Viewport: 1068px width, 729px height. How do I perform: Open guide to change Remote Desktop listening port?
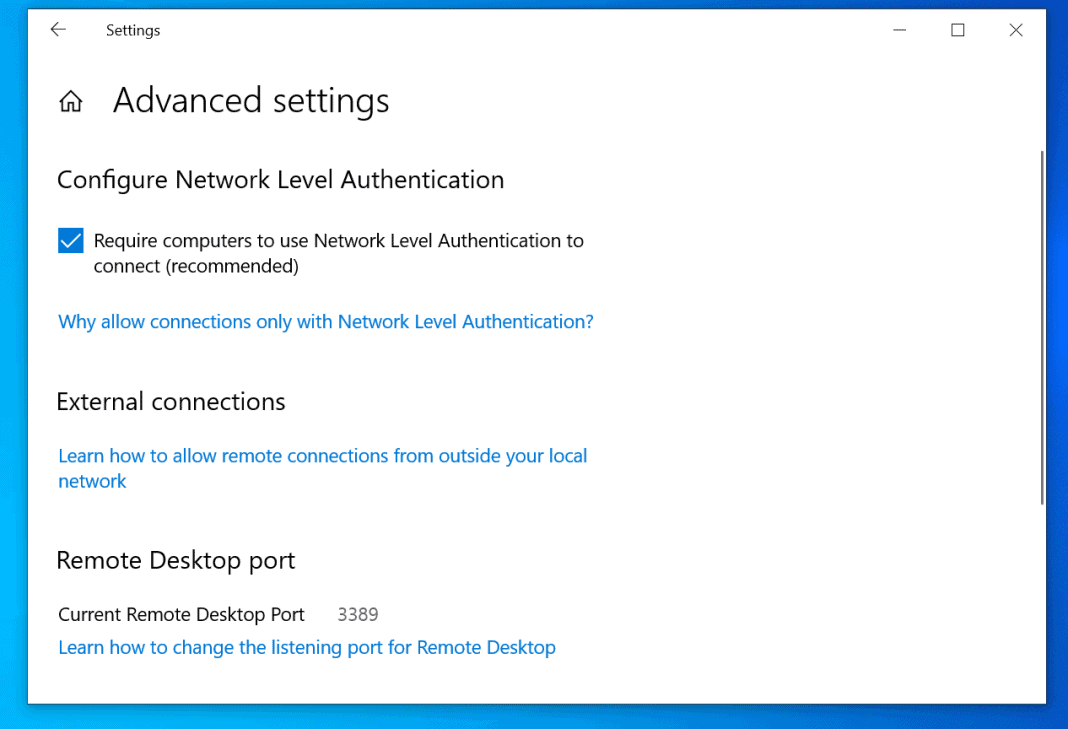point(306,647)
